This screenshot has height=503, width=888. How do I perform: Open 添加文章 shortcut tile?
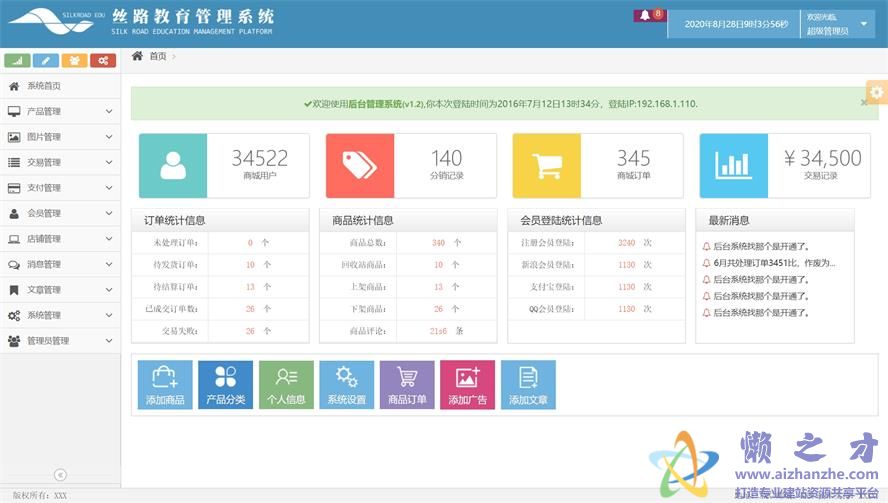click(528, 385)
